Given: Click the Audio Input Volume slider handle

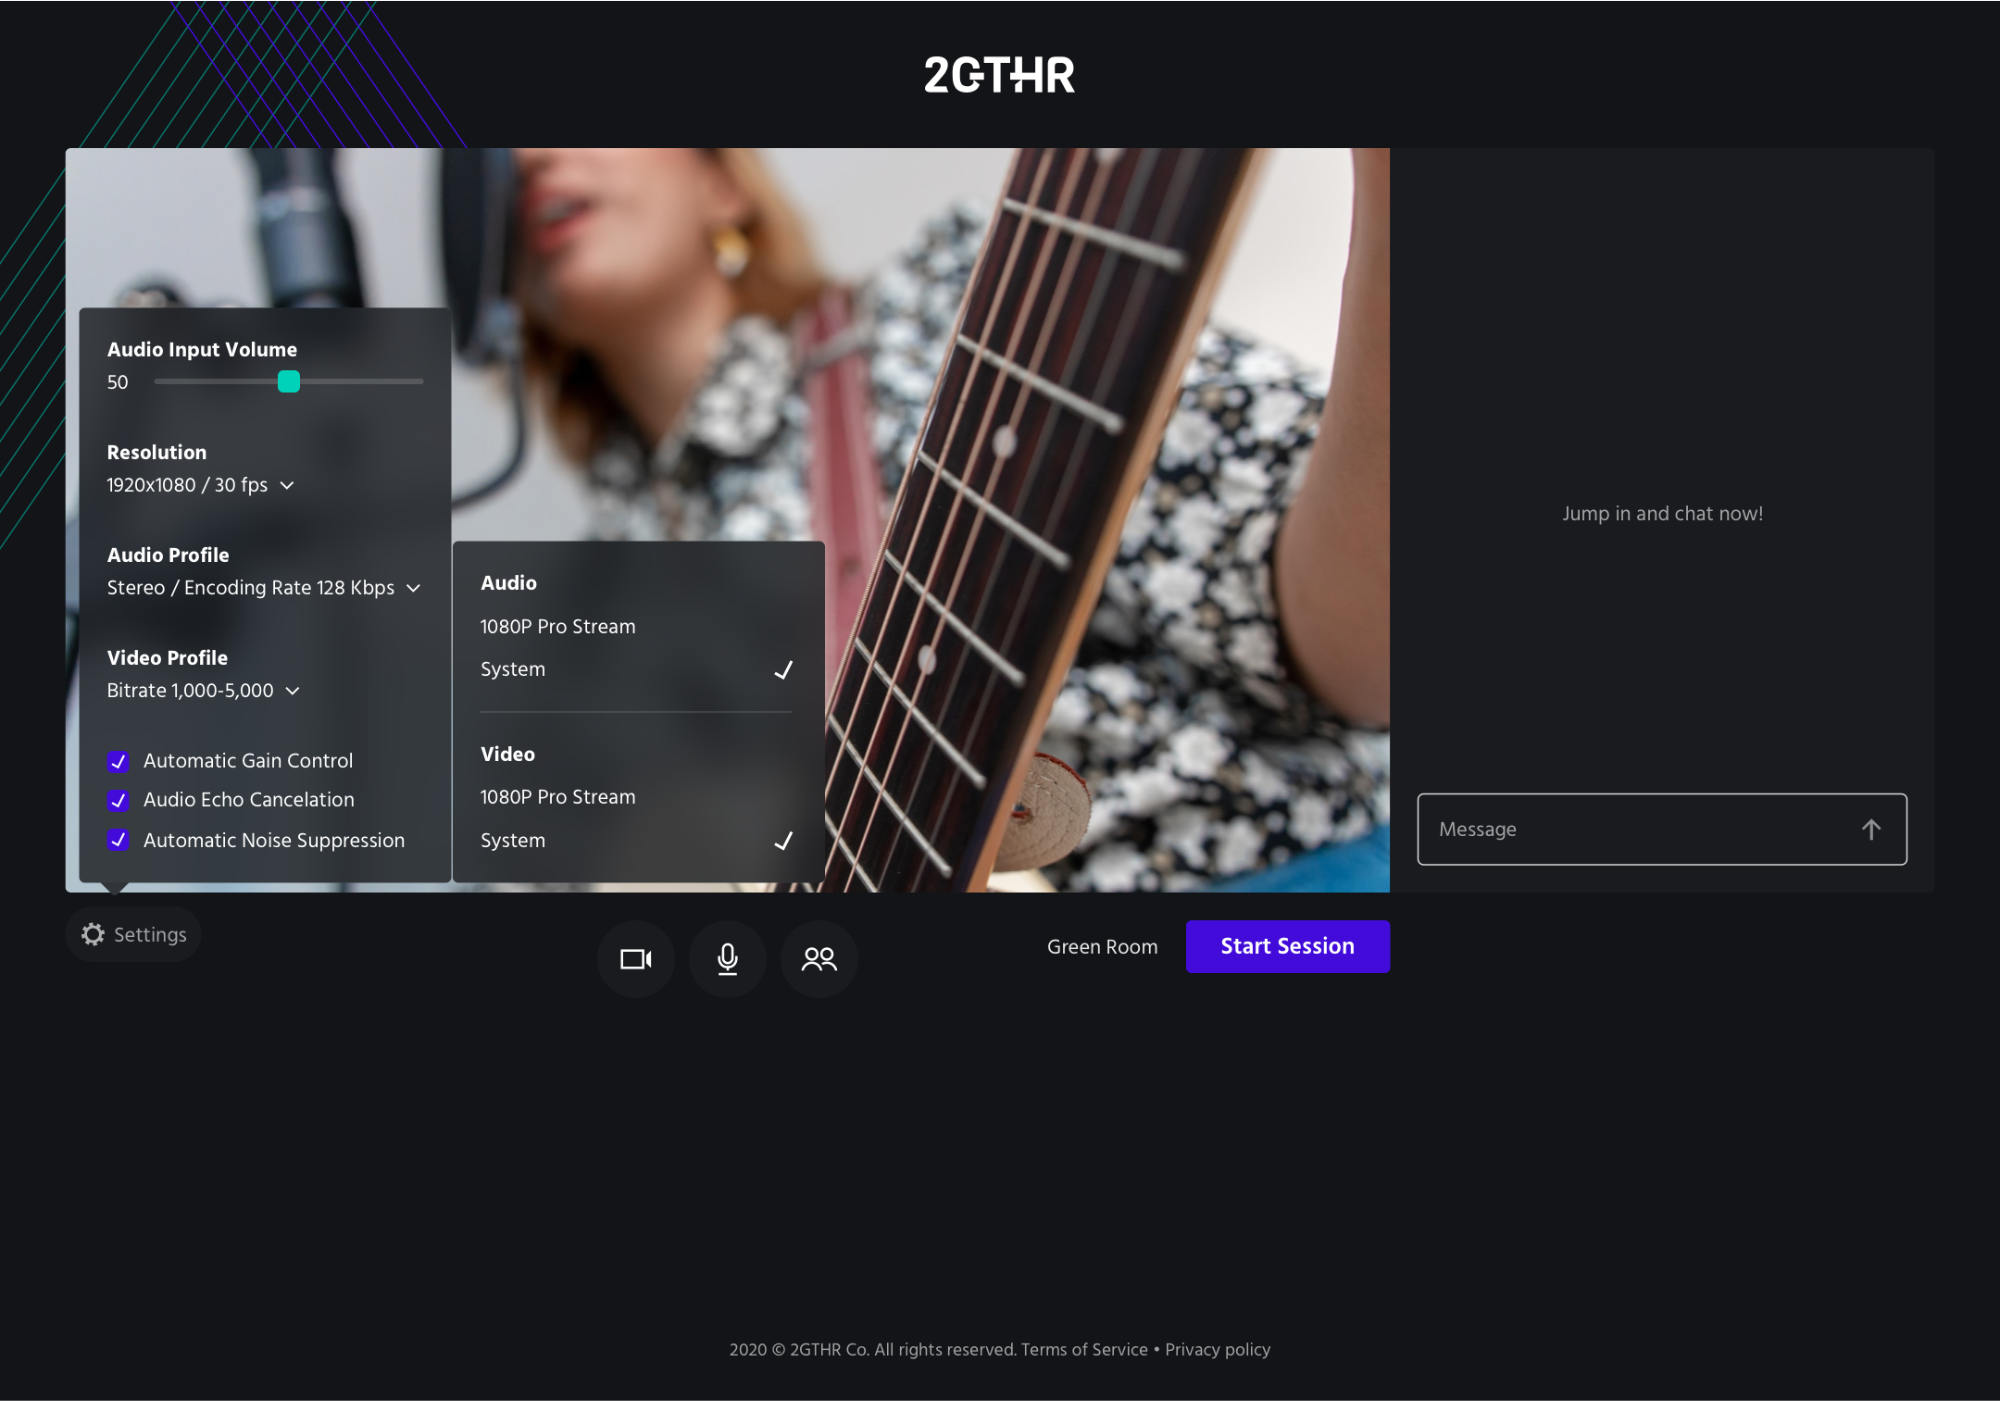Looking at the screenshot, I should click(x=289, y=381).
